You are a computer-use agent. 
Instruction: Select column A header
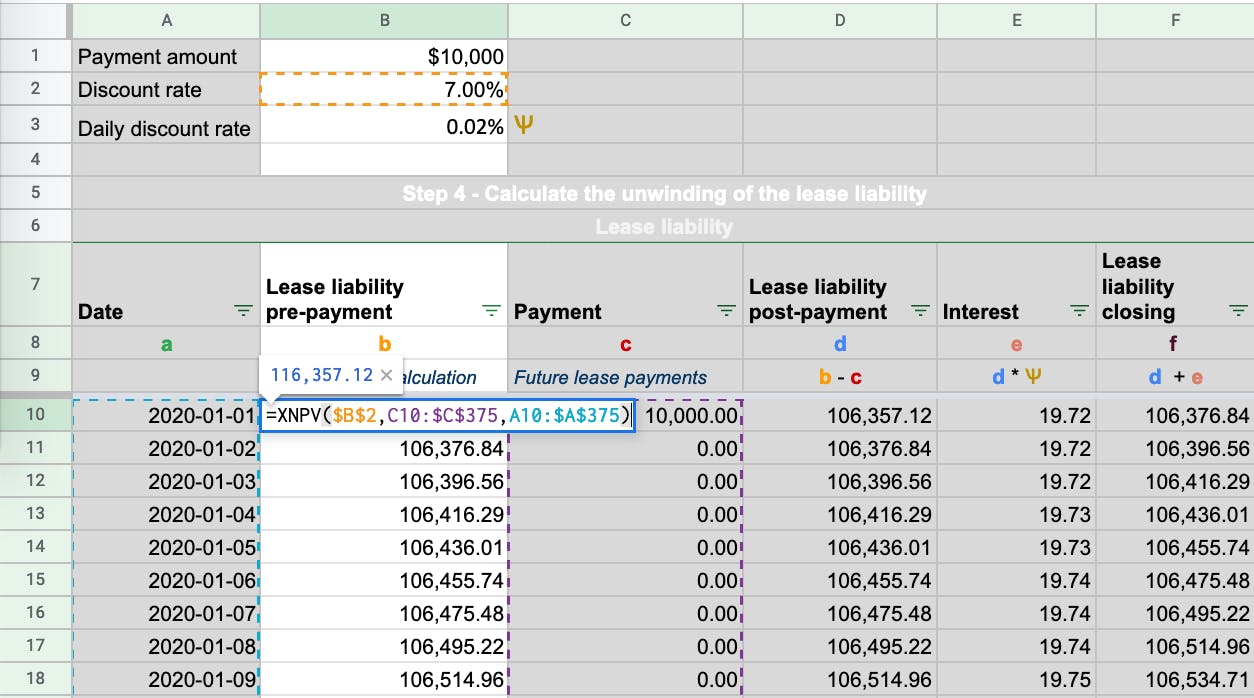(166, 19)
